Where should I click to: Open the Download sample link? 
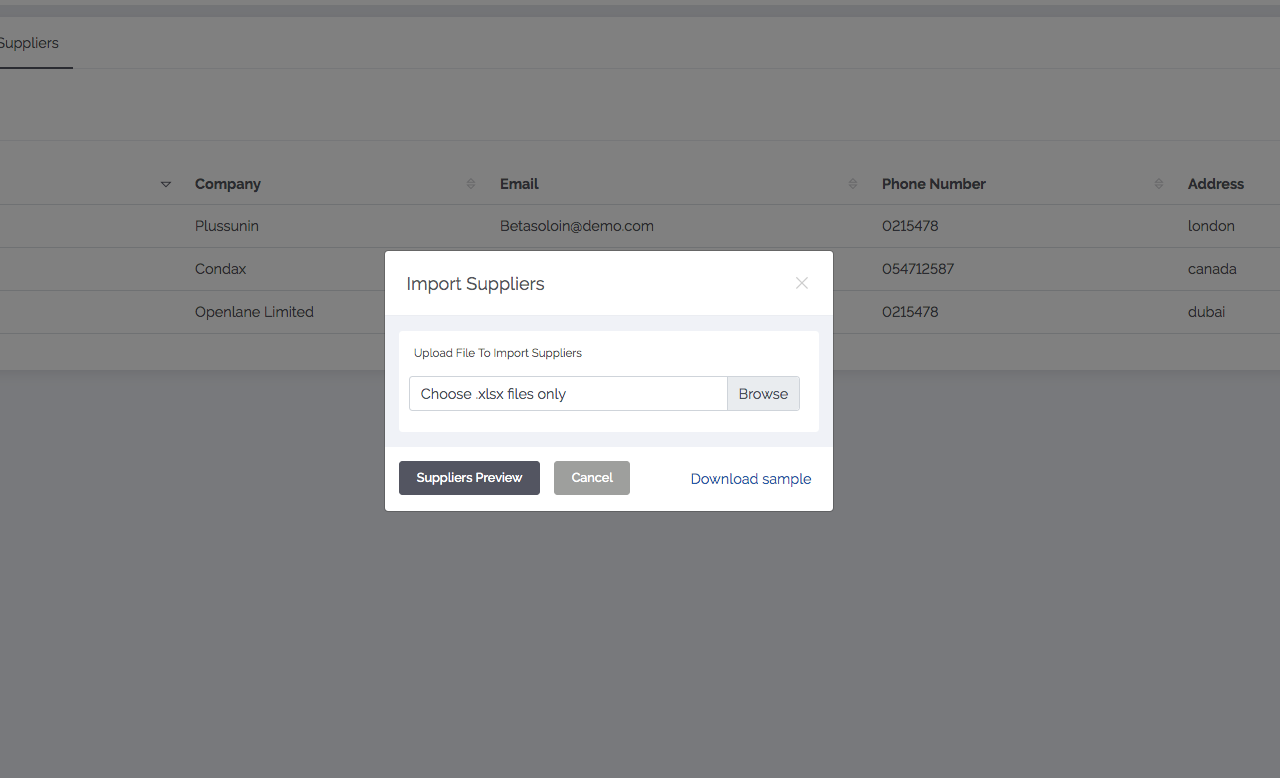click(750, 479)
